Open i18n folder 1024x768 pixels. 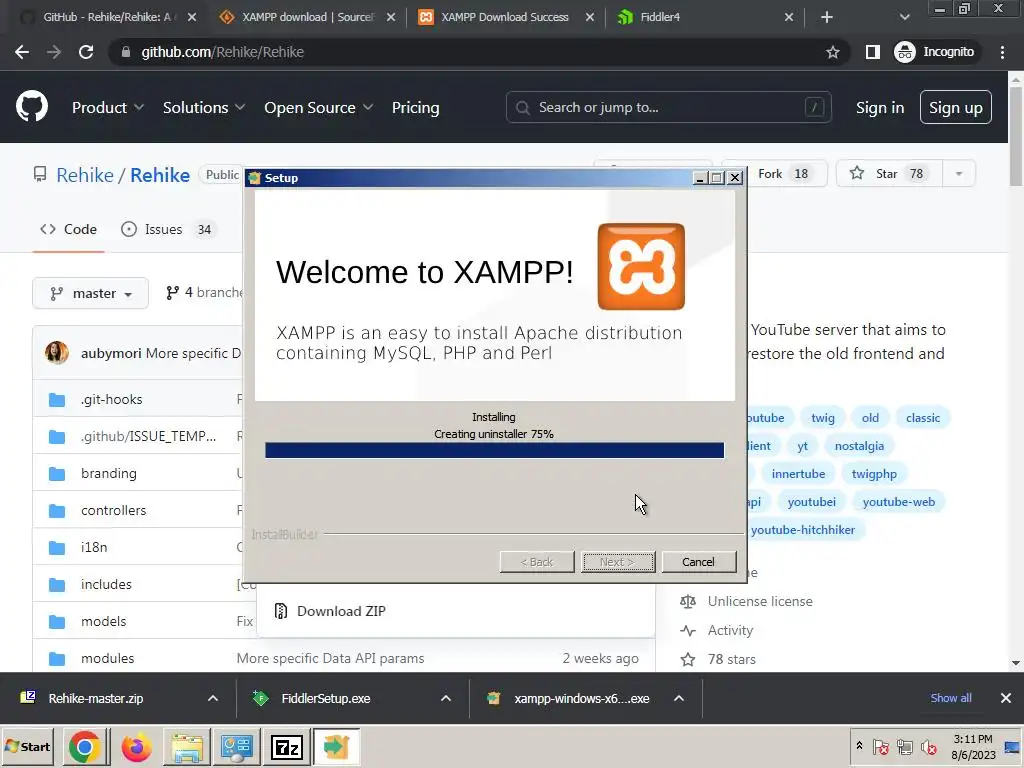tap(94, 547)
